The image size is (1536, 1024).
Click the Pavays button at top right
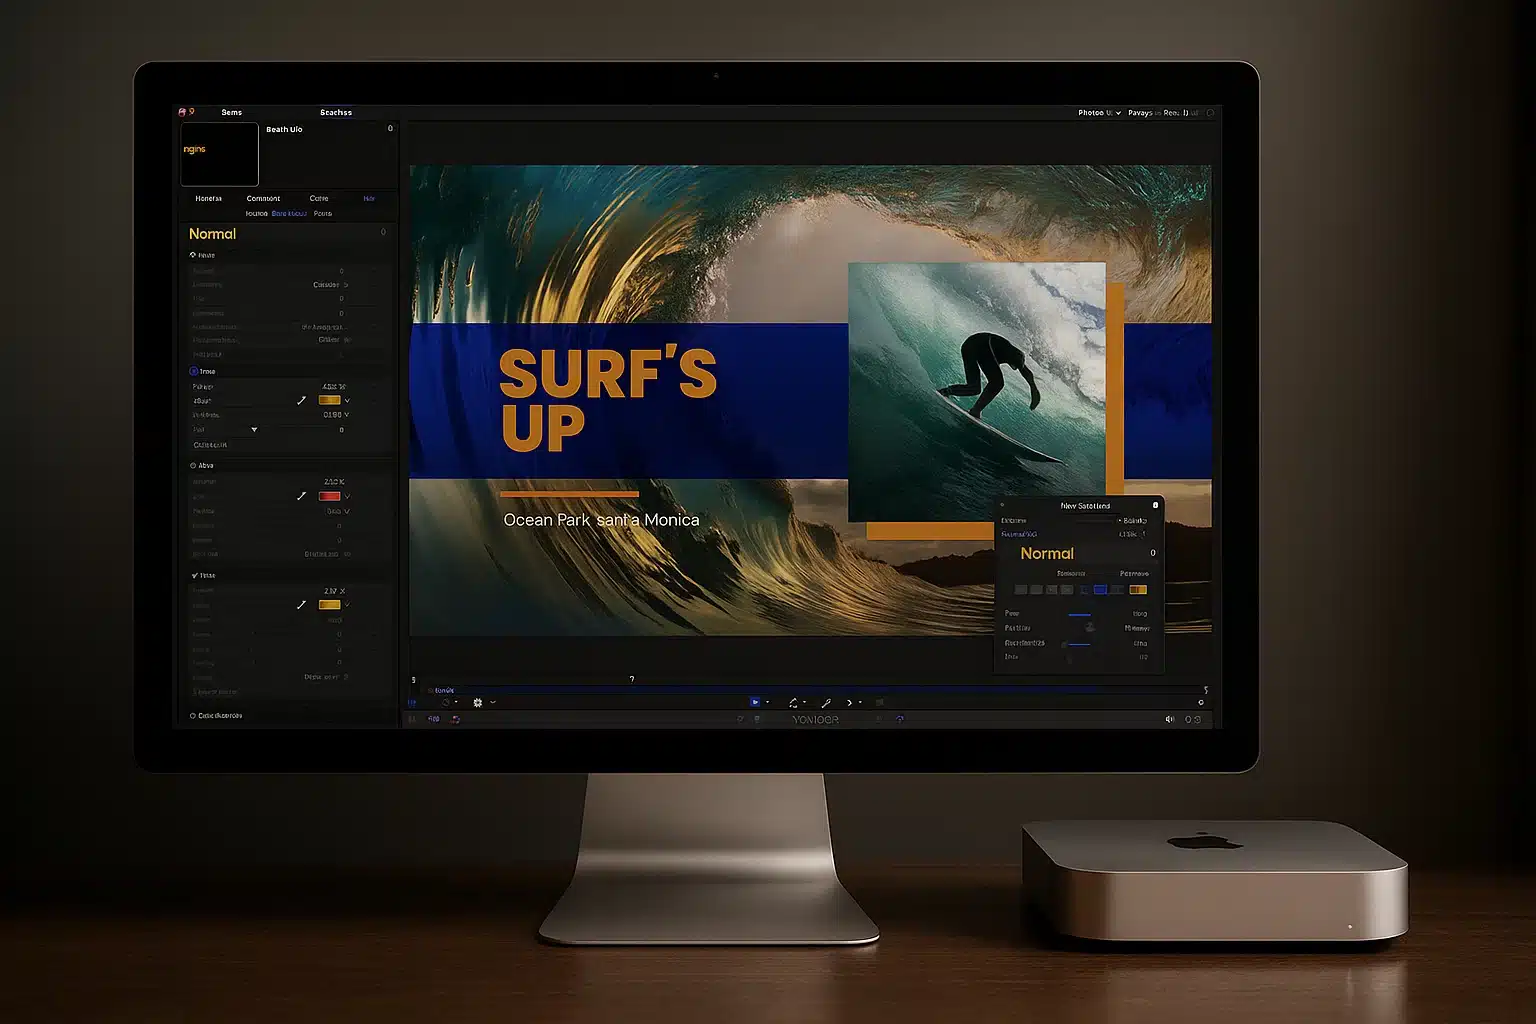[x=1140, y=113]
